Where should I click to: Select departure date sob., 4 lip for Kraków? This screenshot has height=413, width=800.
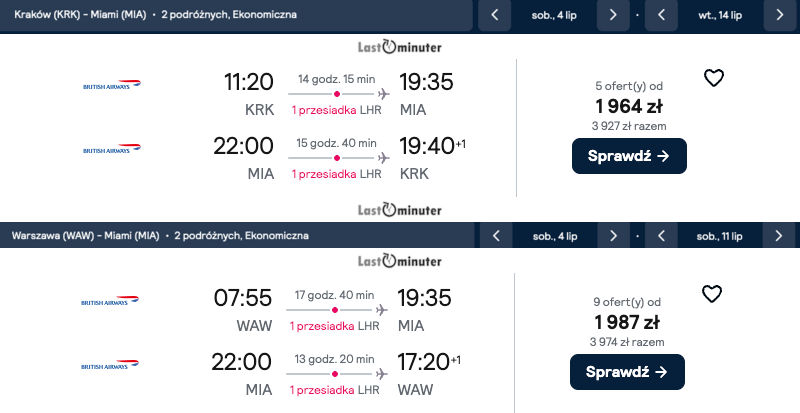pyautogui.click(x=554, y=16)
